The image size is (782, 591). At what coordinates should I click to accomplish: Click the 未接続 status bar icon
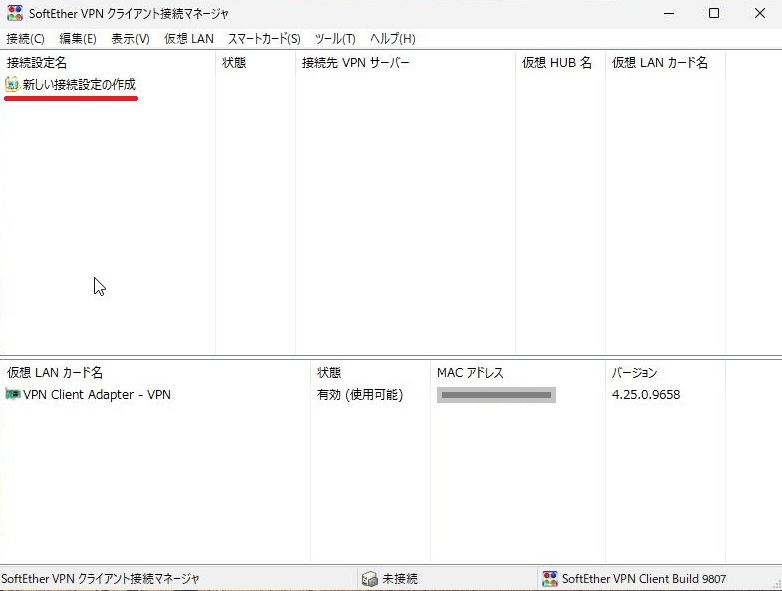(370, 579)
